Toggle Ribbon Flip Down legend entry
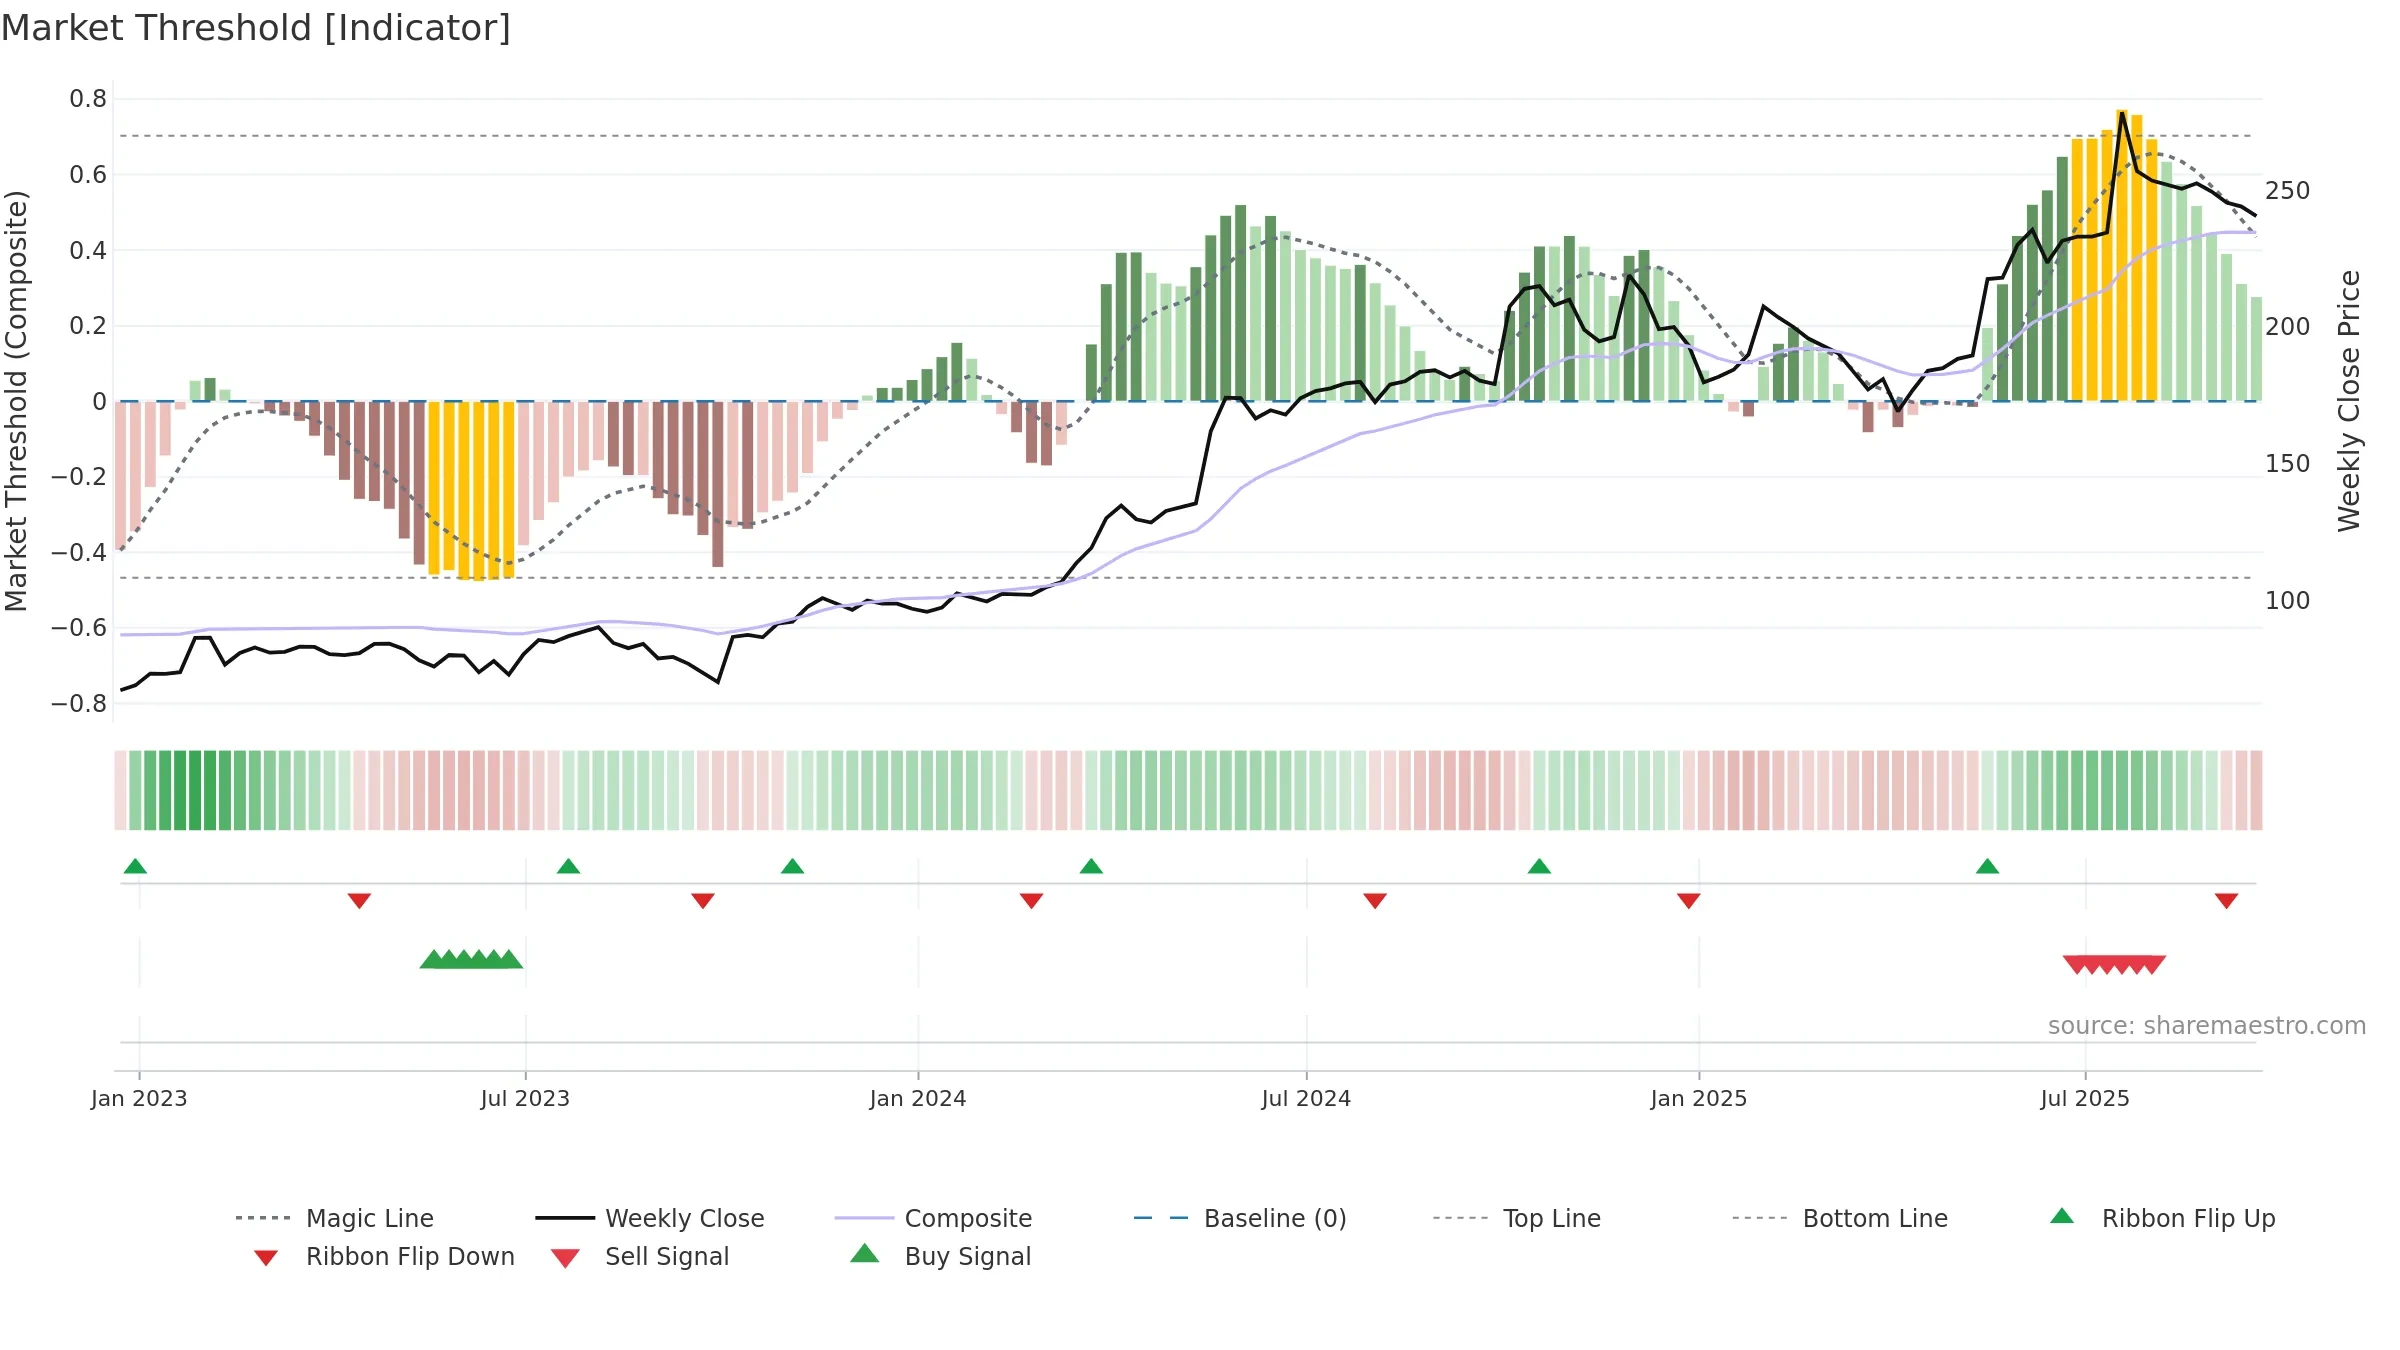The image size is (2400, 1350). click(x=383, y=1256)
